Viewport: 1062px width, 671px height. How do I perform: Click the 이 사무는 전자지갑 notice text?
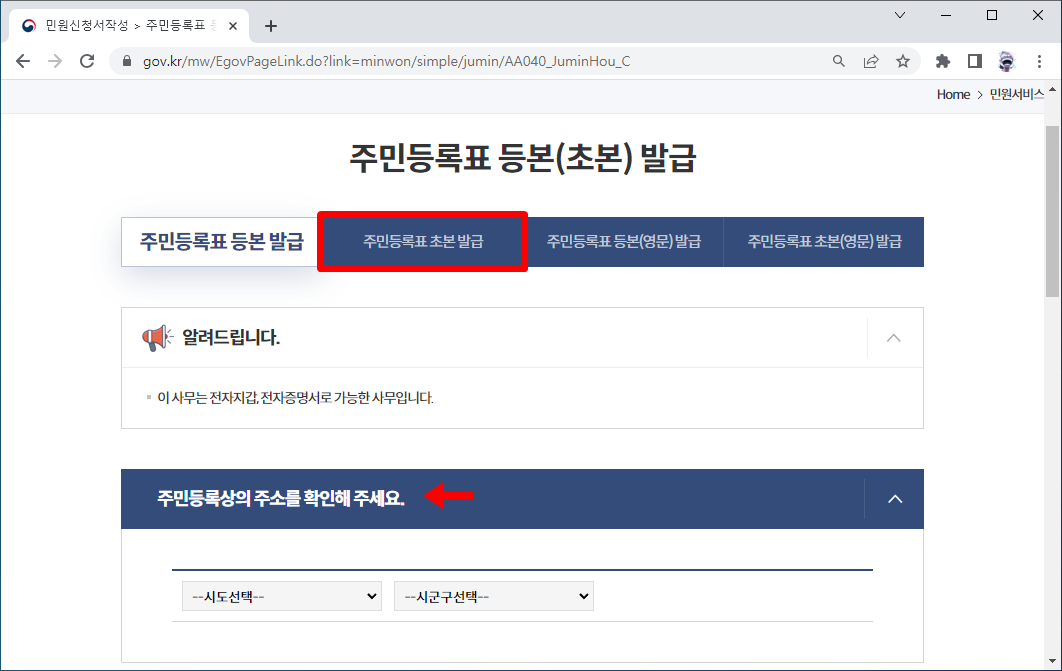pos(295,398)
